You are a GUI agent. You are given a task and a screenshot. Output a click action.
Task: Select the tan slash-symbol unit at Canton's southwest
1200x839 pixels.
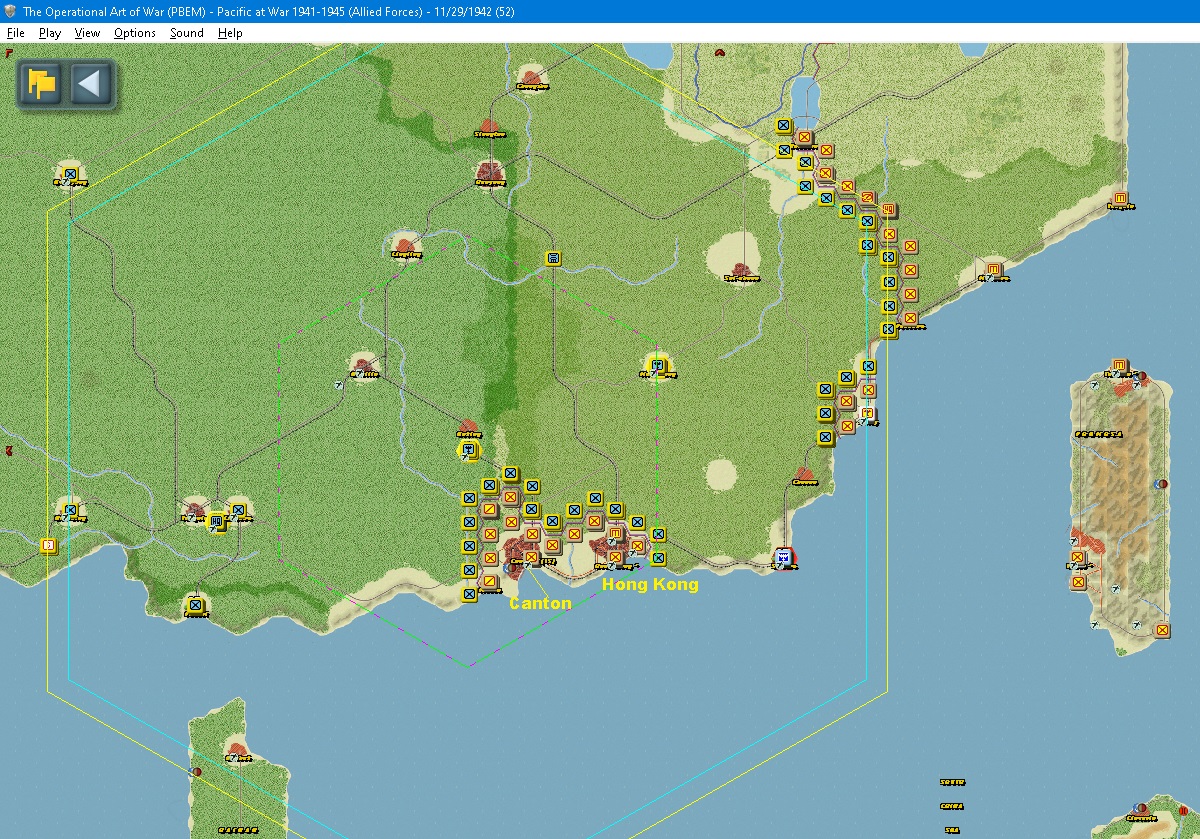click(489, 581)
